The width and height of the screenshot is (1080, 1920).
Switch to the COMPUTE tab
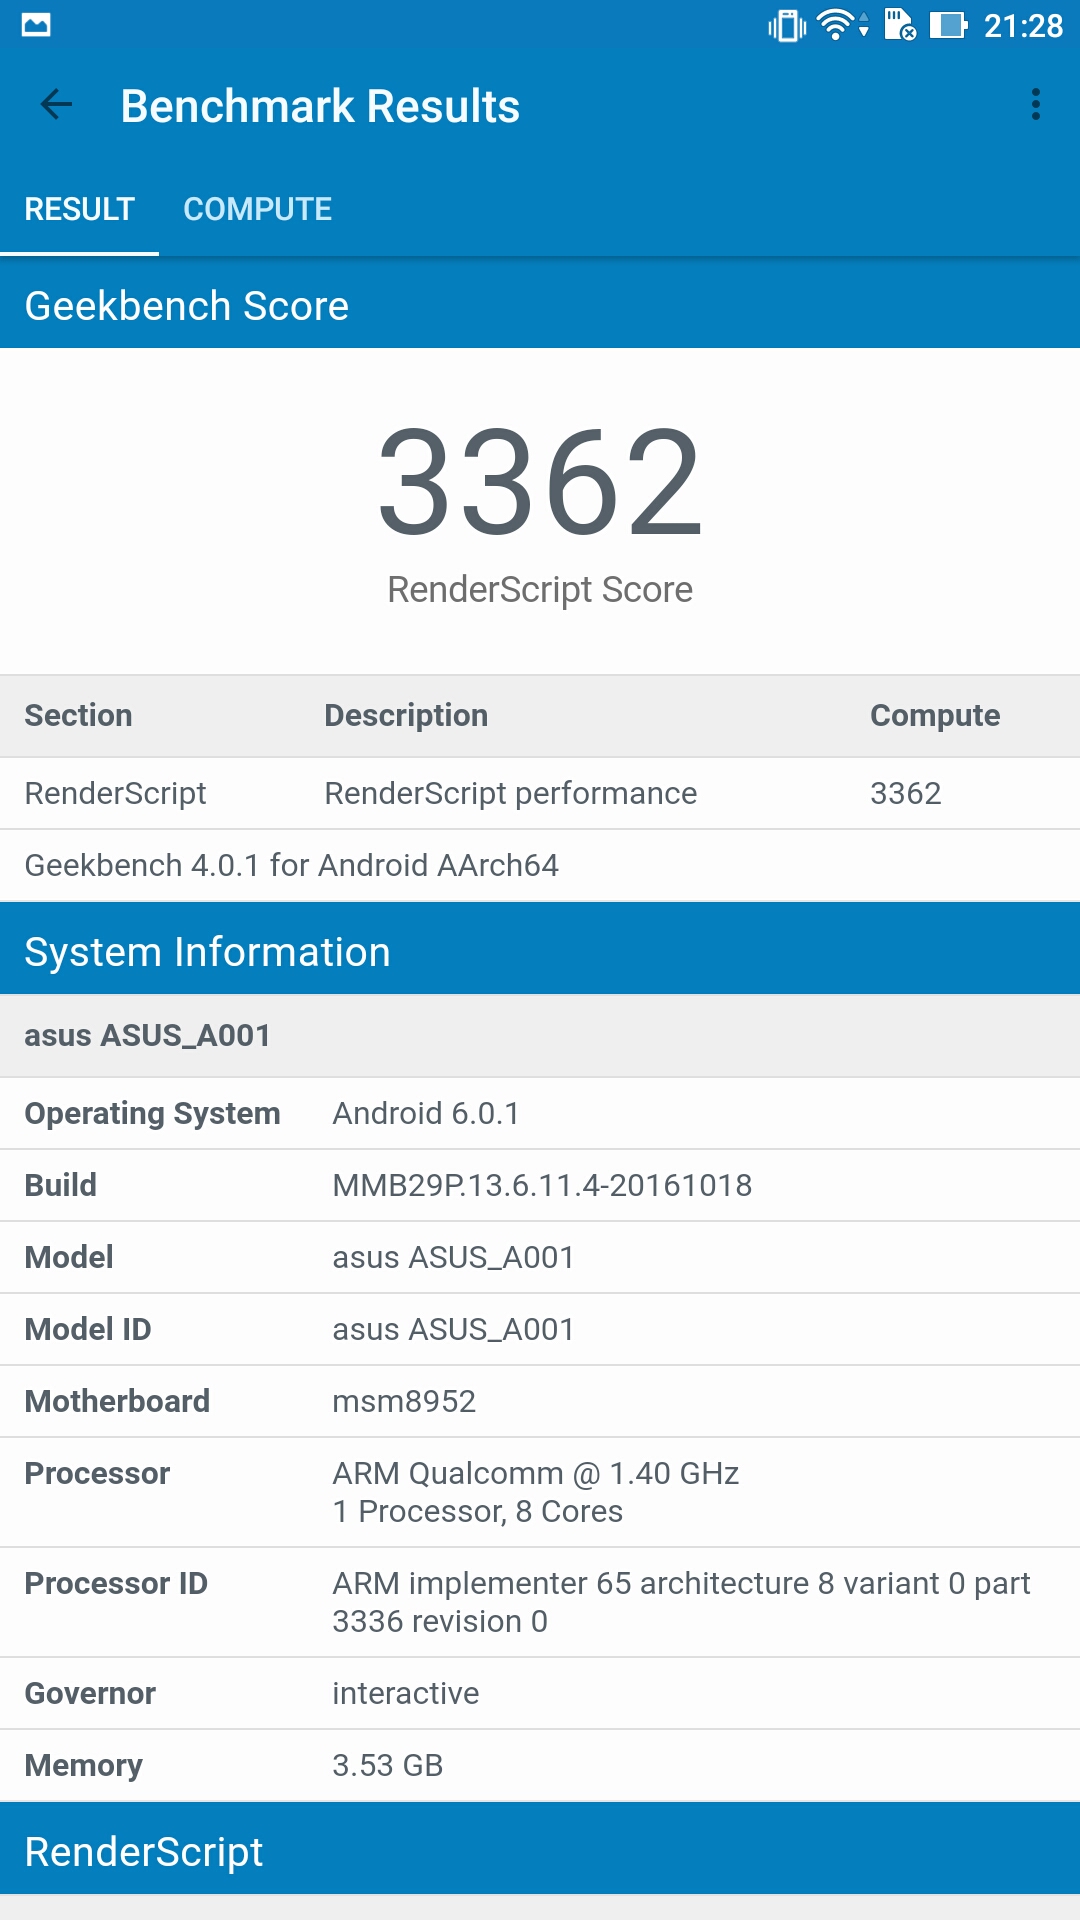[258, 209]
